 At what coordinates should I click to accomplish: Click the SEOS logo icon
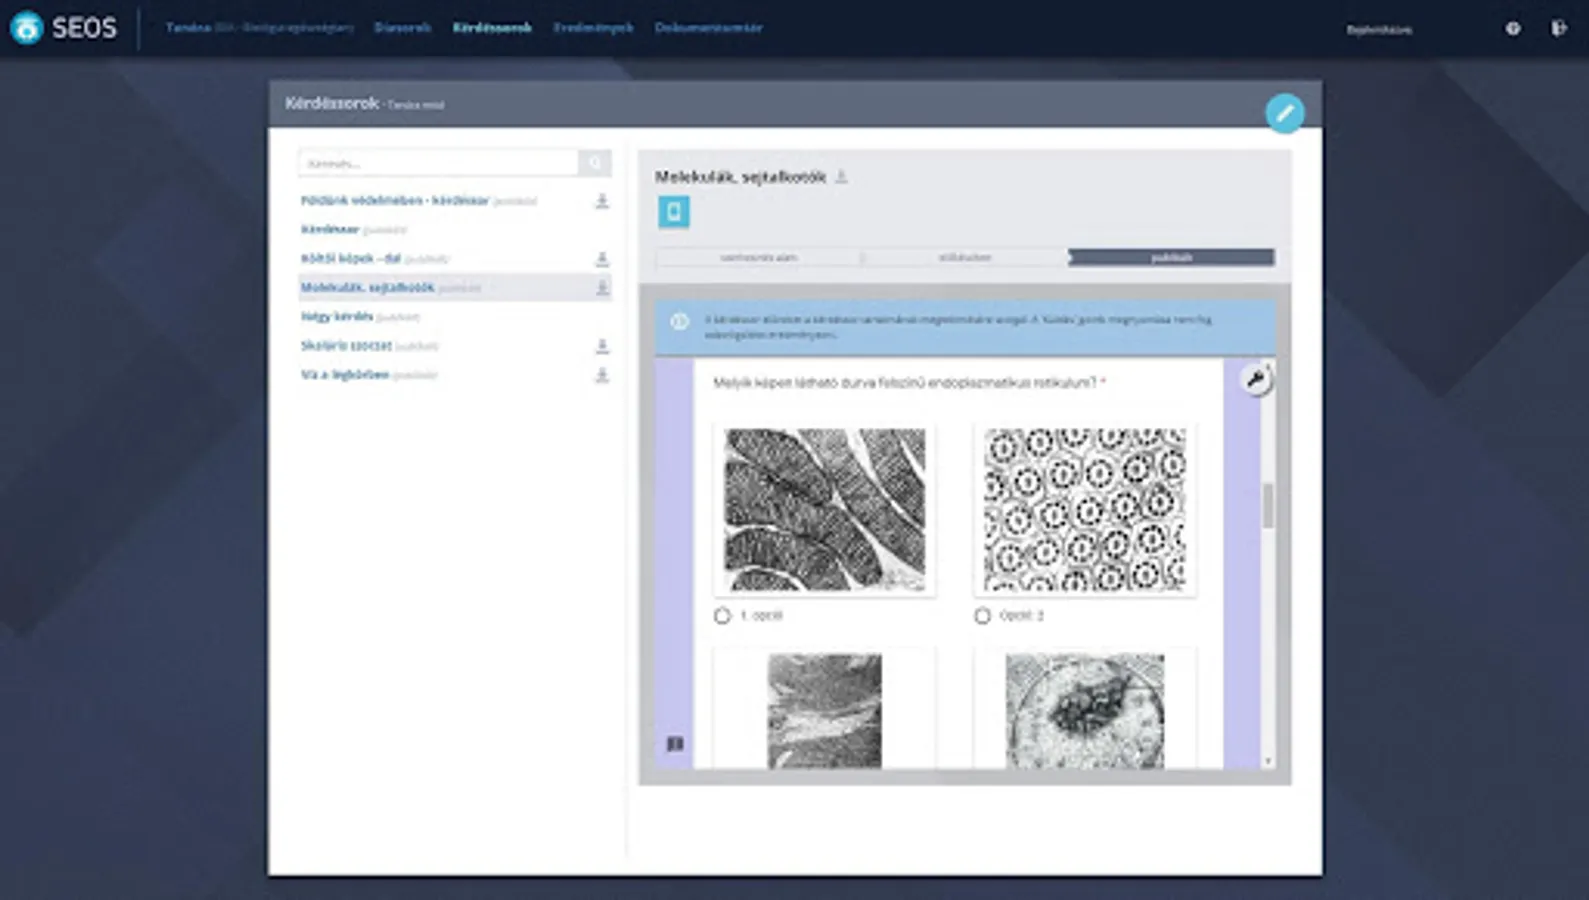[27, 28]
